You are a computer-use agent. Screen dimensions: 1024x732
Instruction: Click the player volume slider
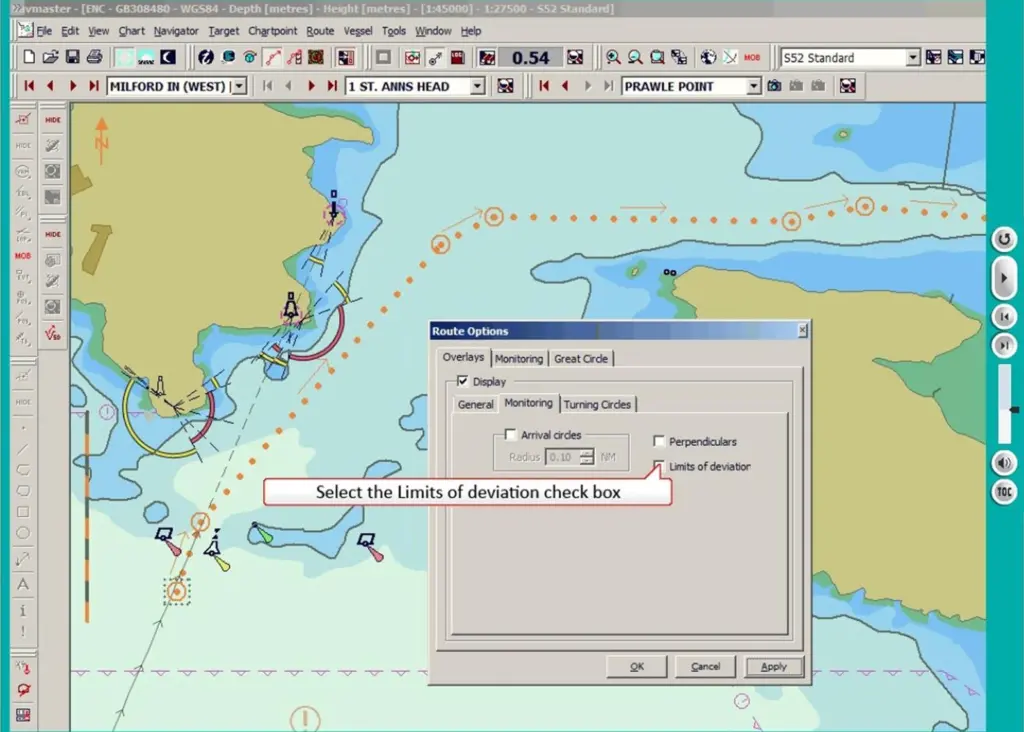point(1004,405)
